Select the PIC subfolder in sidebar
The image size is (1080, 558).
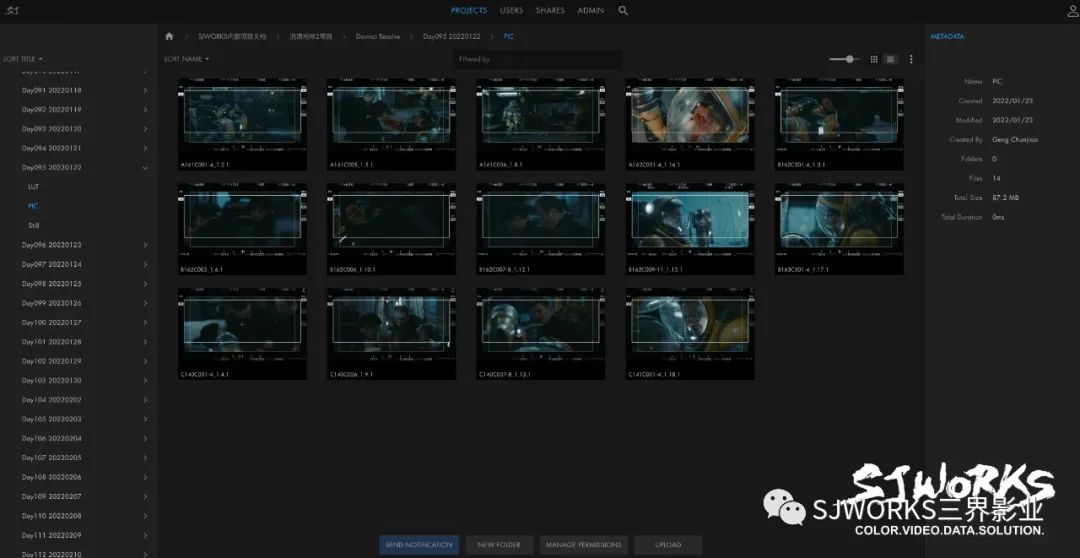point(33,206)
